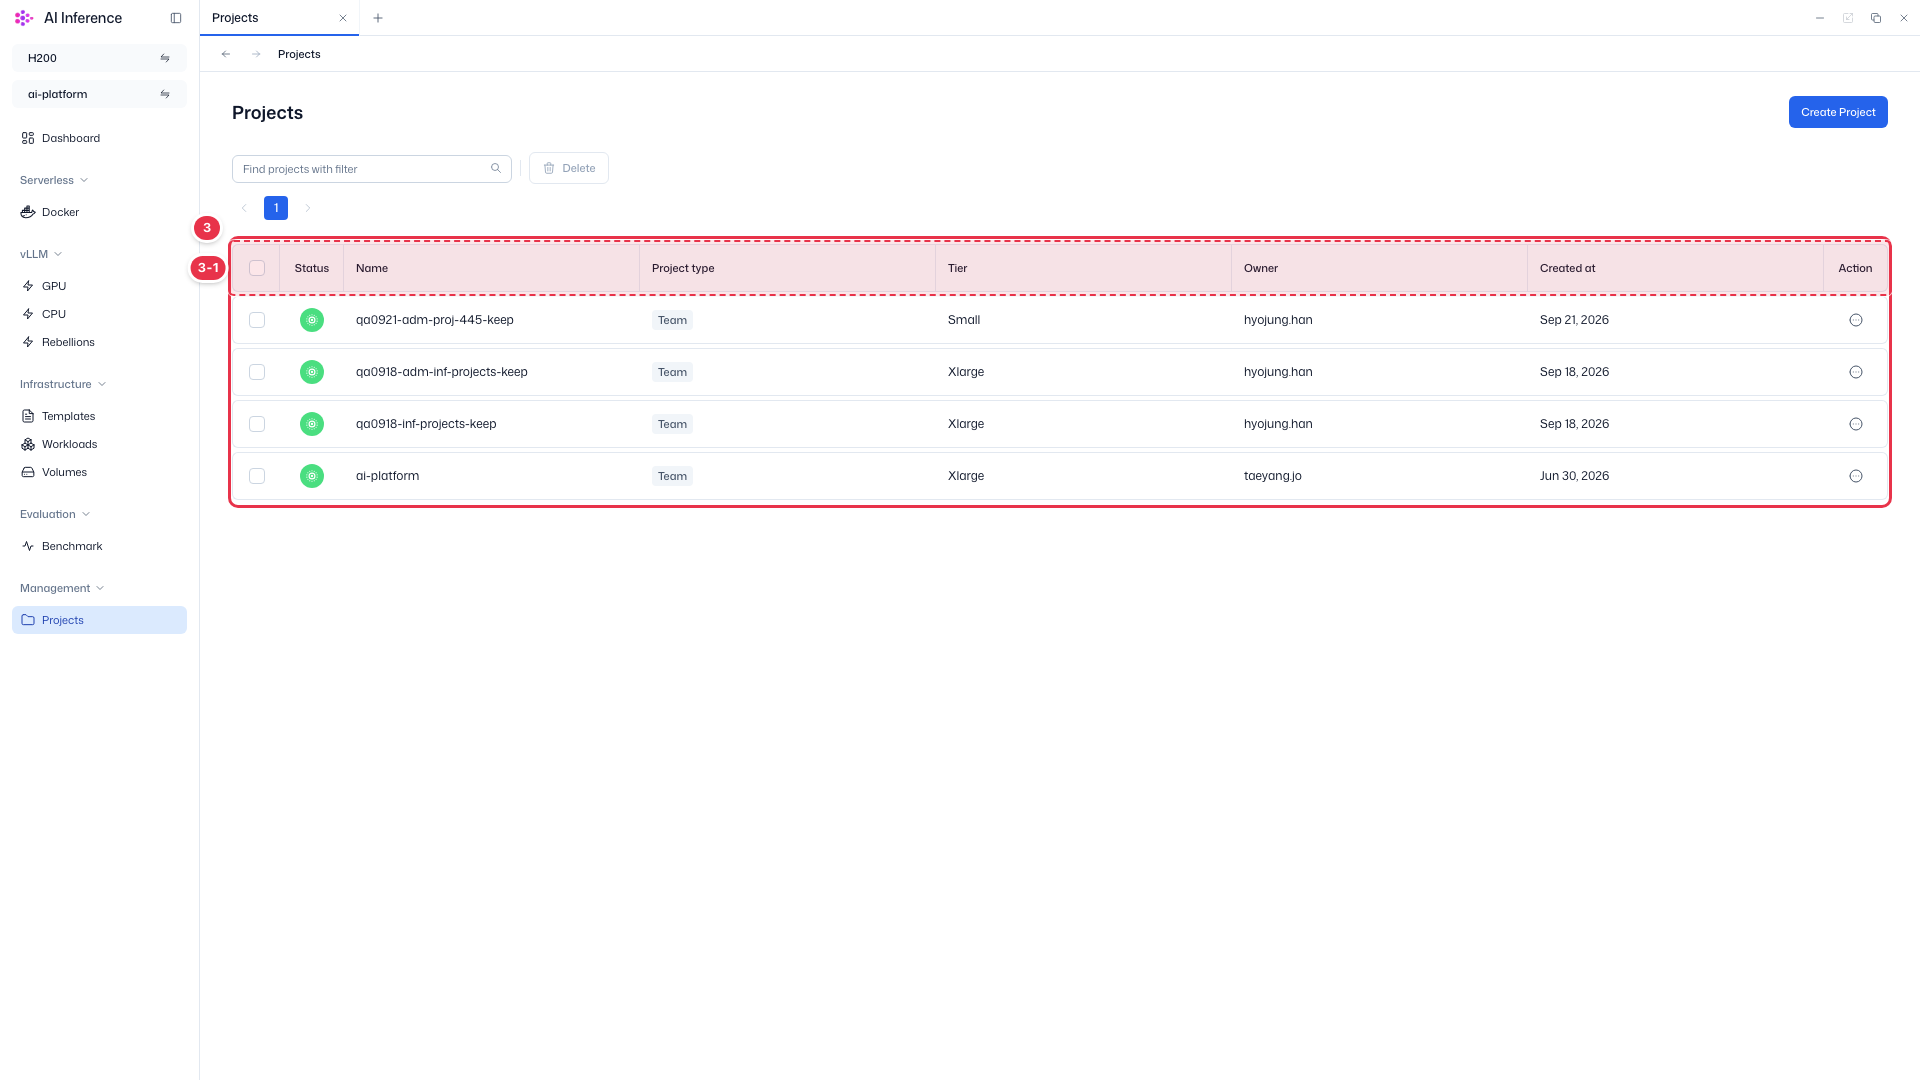This screenshot has width=1920, height=1080.
Task: Open the Dashboard page
Action: [99, 138]
